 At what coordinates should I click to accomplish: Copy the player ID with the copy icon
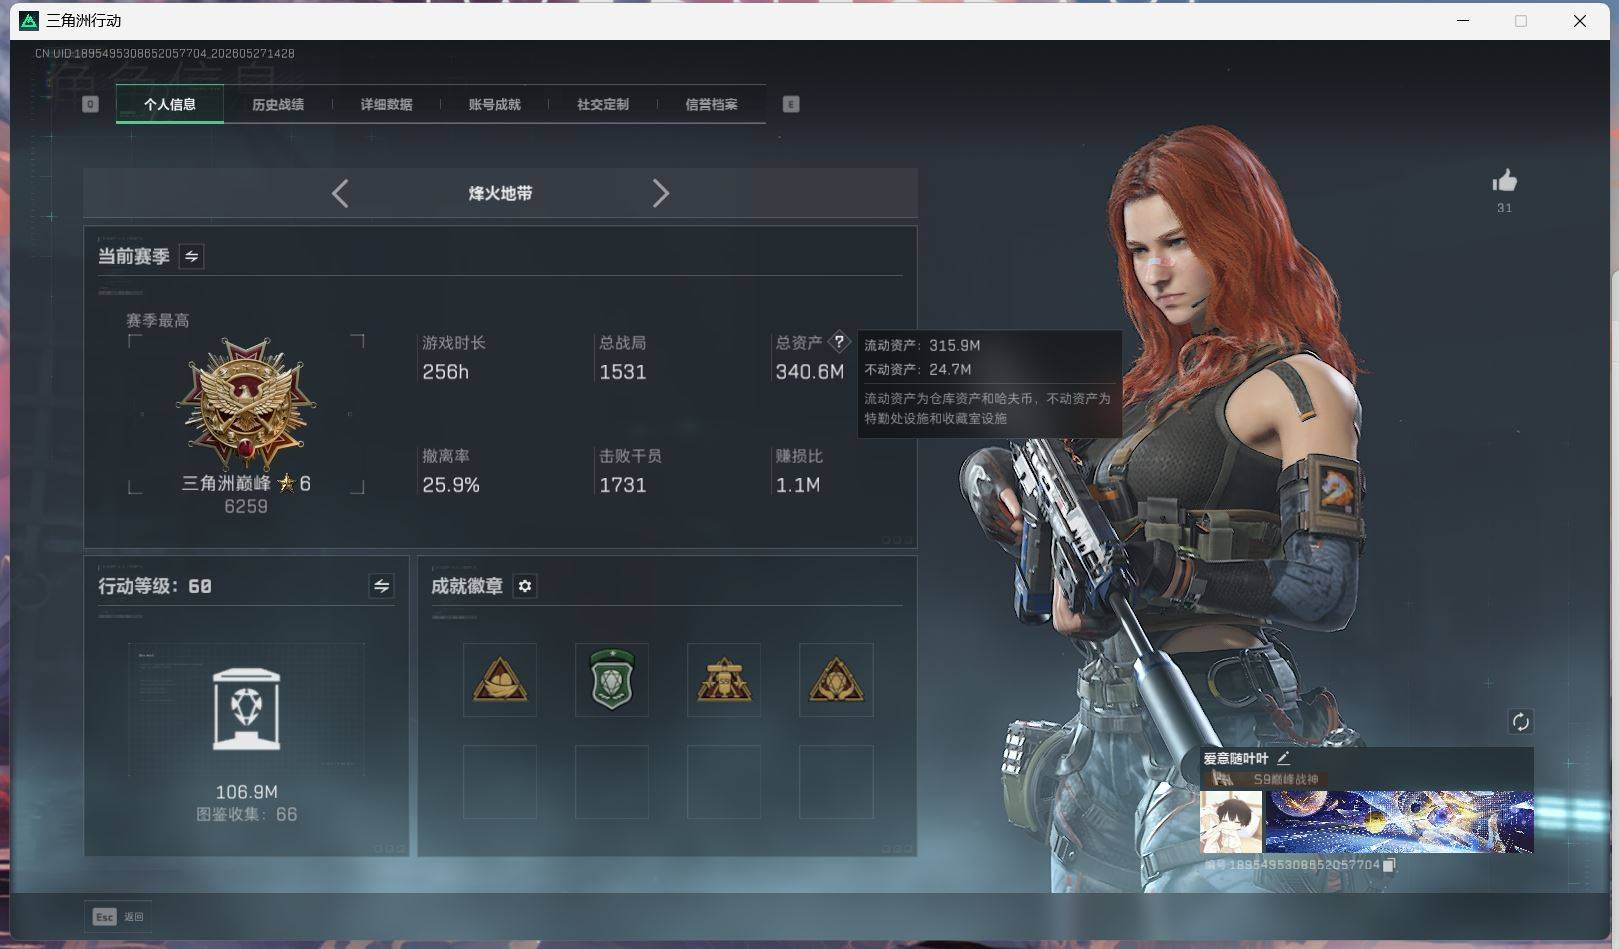pyautogui.click(x=1389, y=865)
